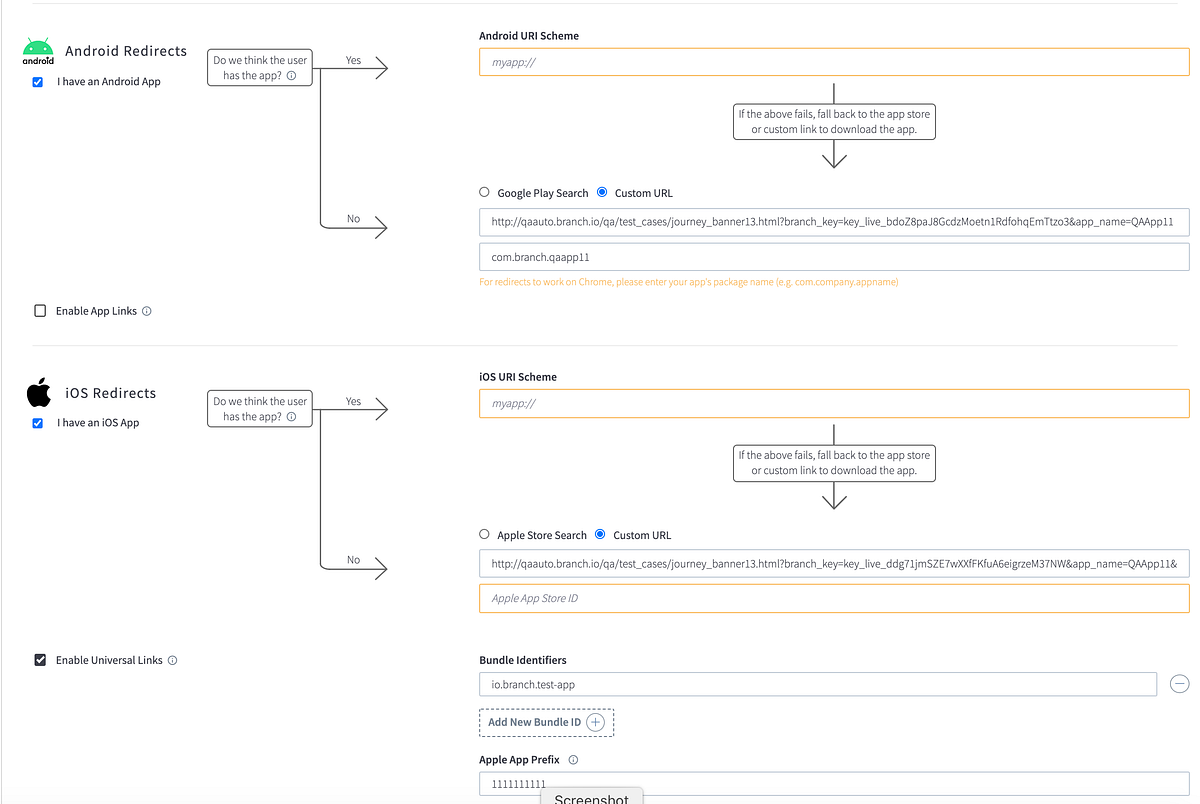Click the Add New Bundle ID button

point(546,721)
